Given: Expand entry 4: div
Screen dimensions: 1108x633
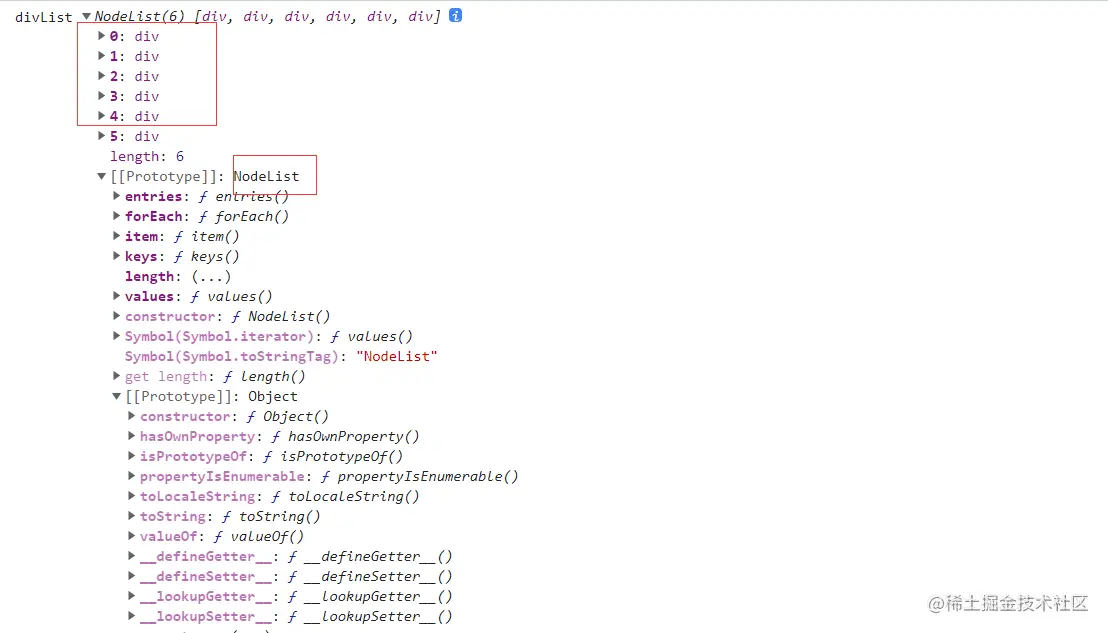Looking at the screenshot, I should [x=101, y=115].
